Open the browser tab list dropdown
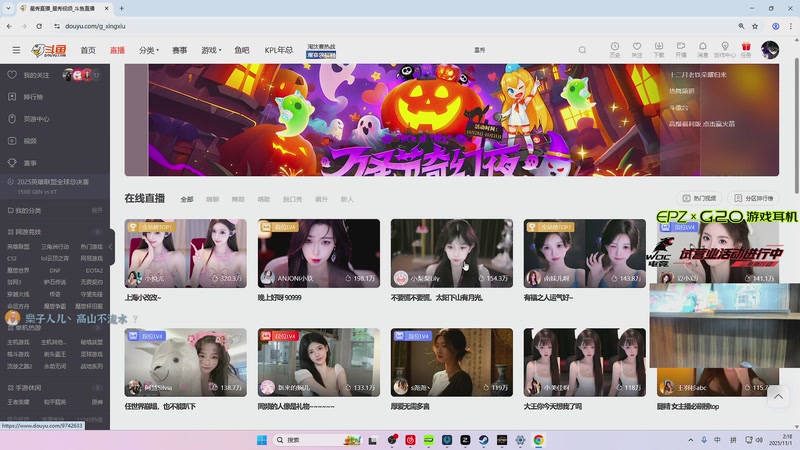 pos(8,8)
